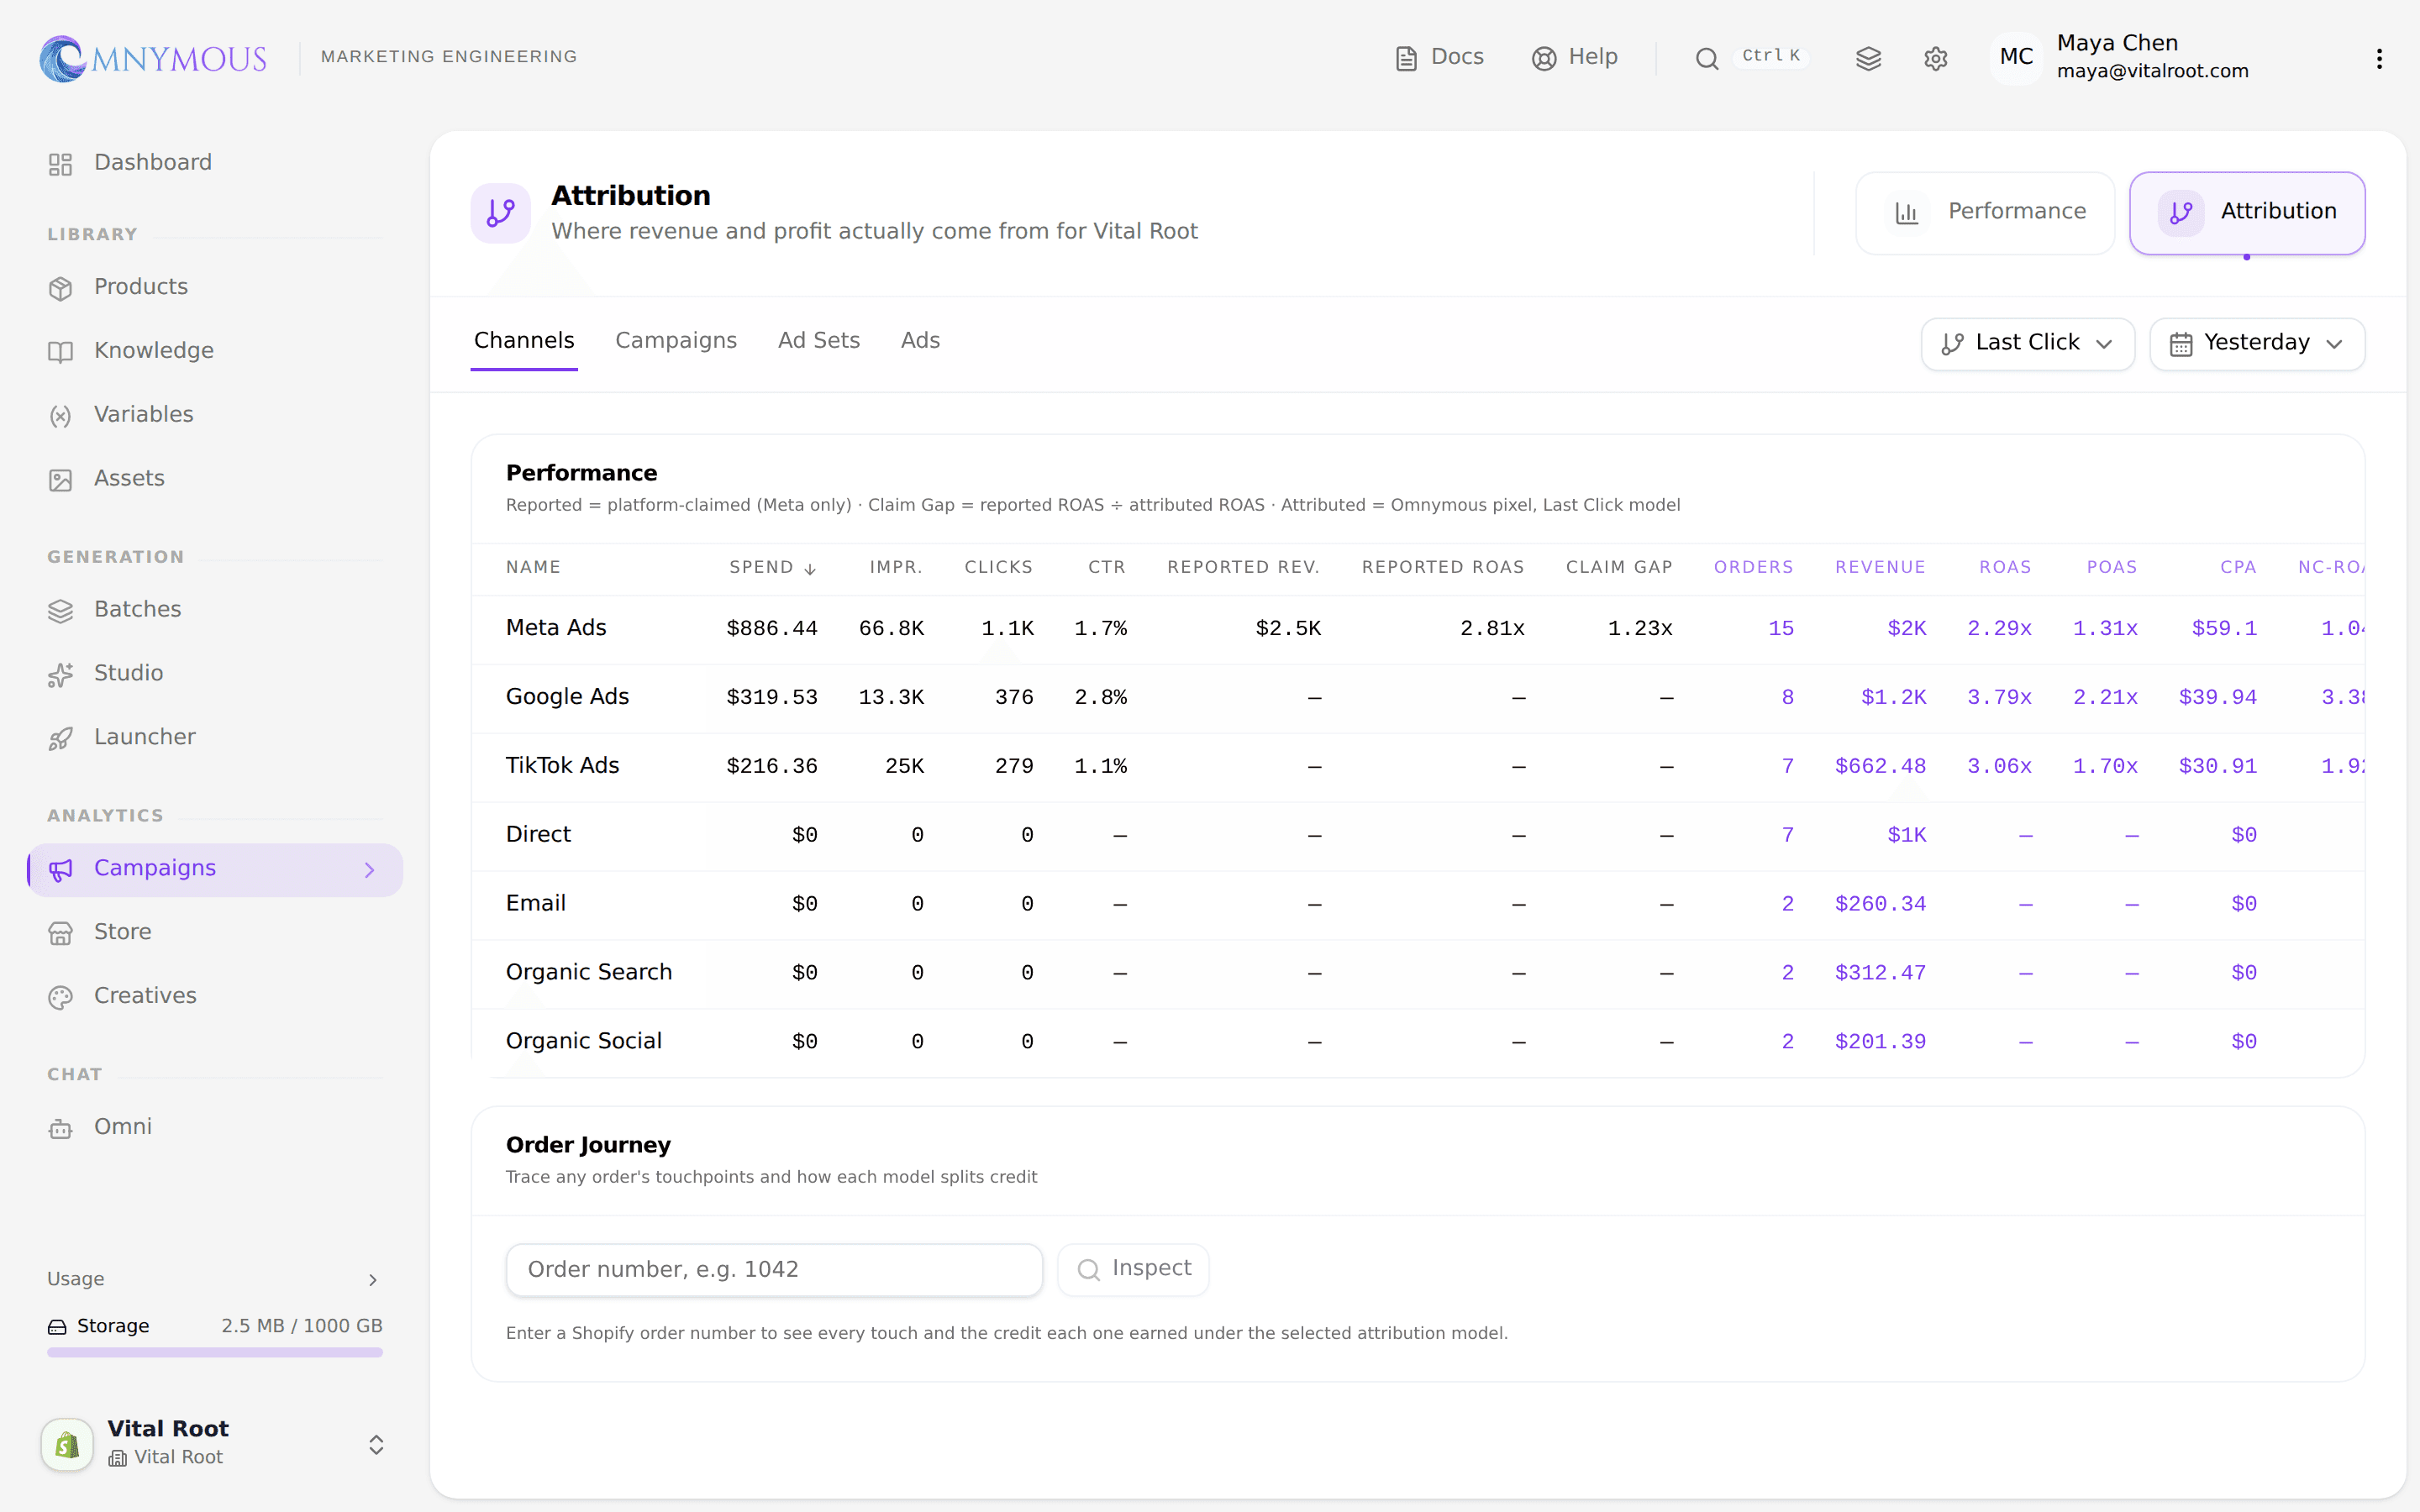Click the Ctrl K shortcut badge

[1770, 56]
